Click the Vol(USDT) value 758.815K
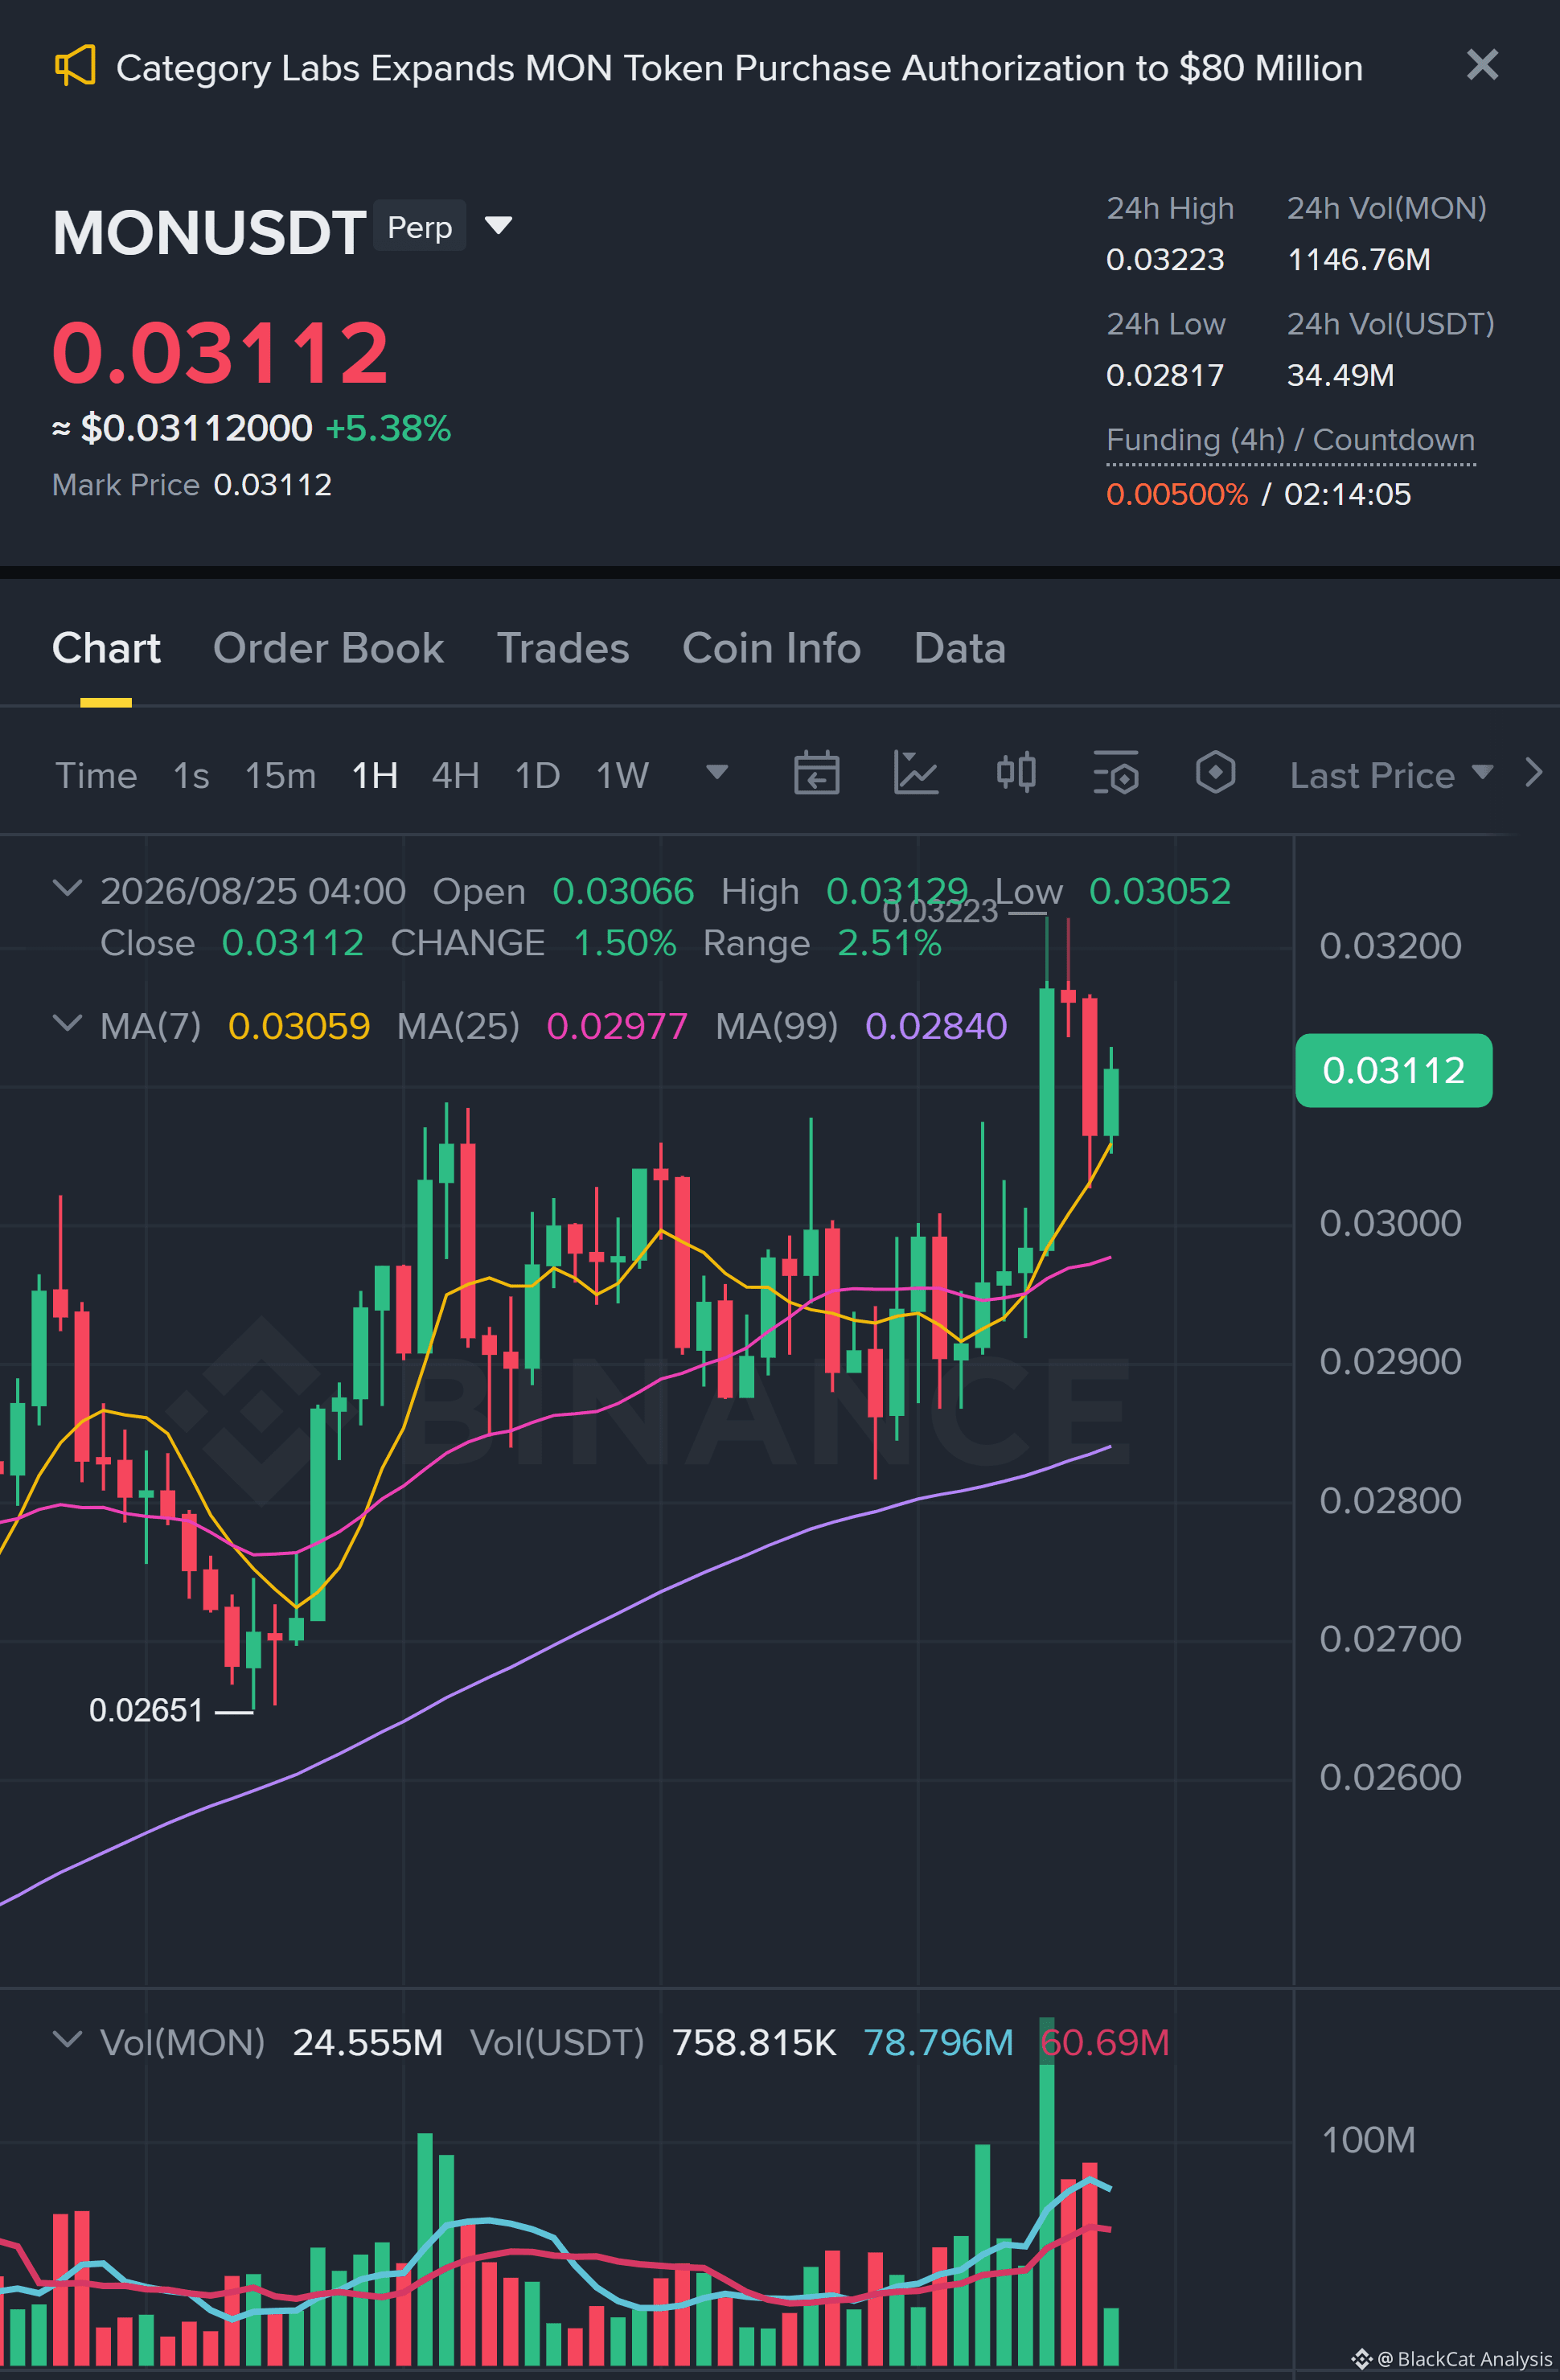This screenshot has width=1560, height=2380. coord(754,2042)
